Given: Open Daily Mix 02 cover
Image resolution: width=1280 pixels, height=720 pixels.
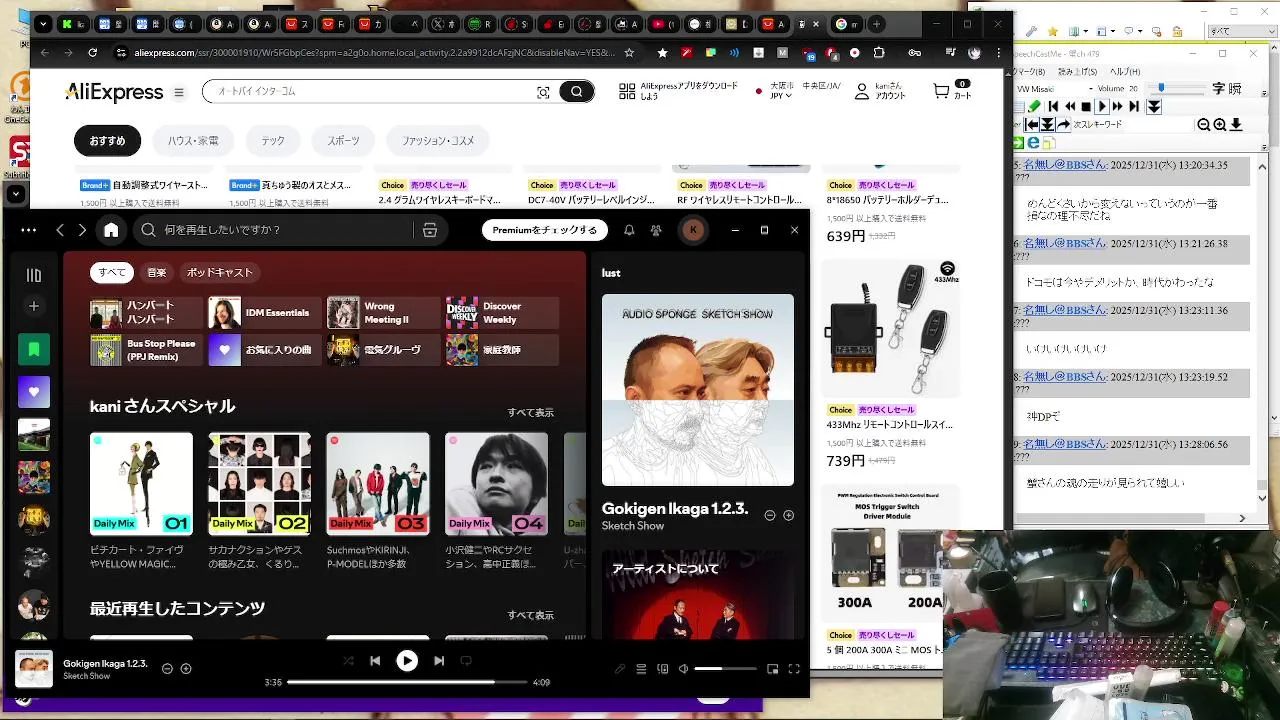Looking at the screenshot, I should point(260,484).
